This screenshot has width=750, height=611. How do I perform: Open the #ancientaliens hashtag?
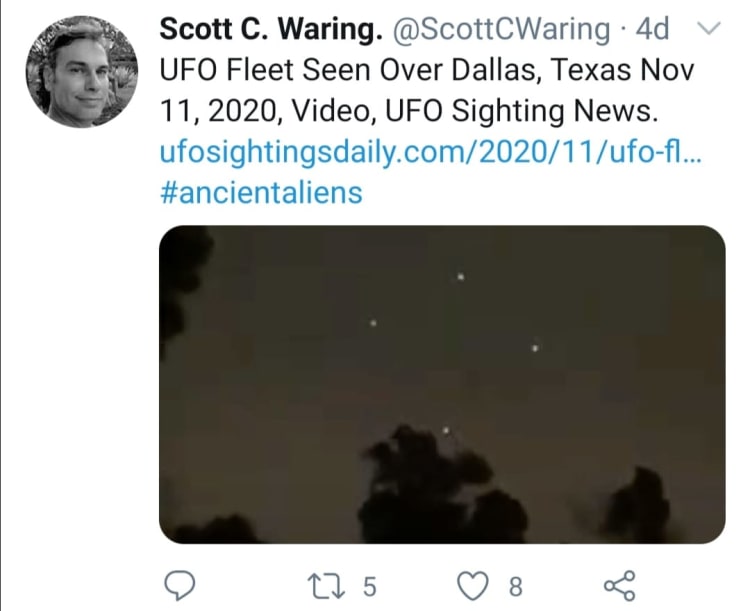point(261,193)
